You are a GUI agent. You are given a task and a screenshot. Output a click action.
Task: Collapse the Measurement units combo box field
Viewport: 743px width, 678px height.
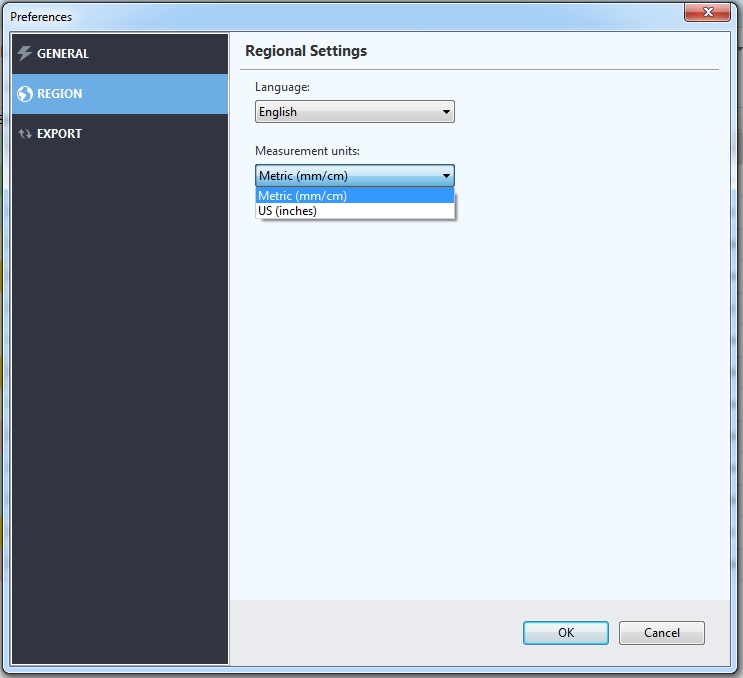(x=345, y=176)
